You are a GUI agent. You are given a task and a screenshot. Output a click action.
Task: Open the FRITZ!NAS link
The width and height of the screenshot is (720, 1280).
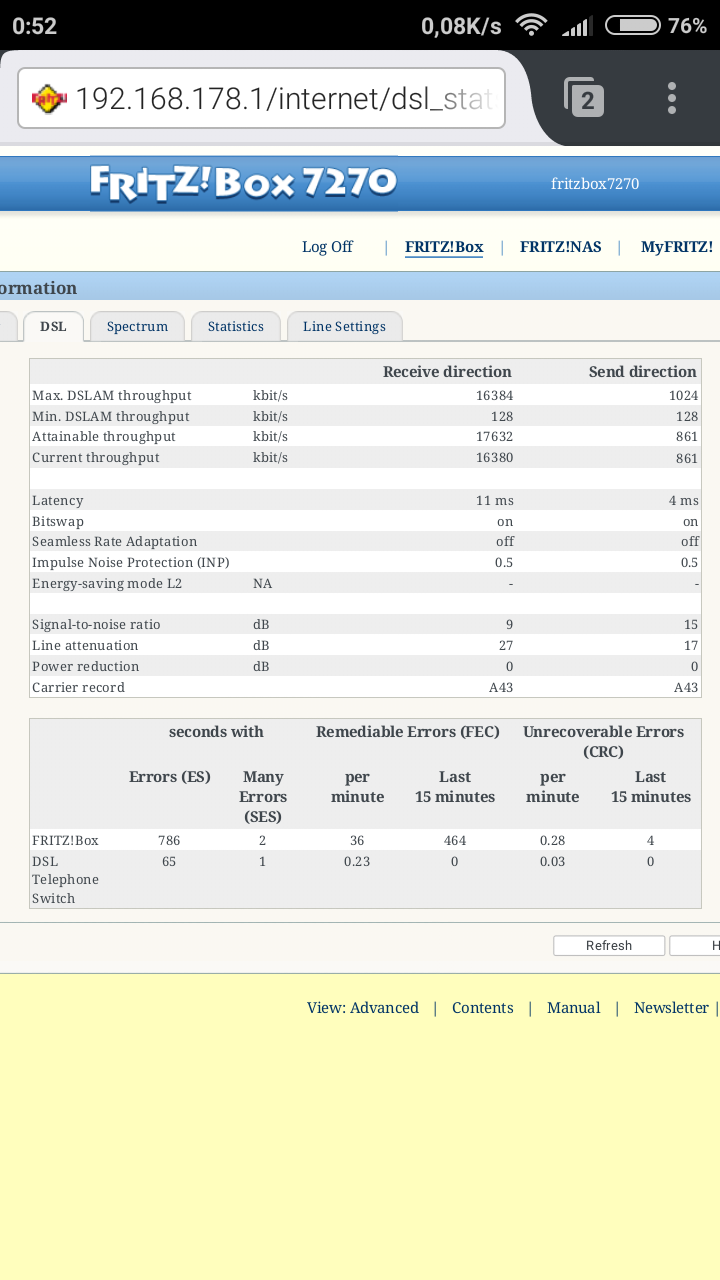[x=560, y=247]
